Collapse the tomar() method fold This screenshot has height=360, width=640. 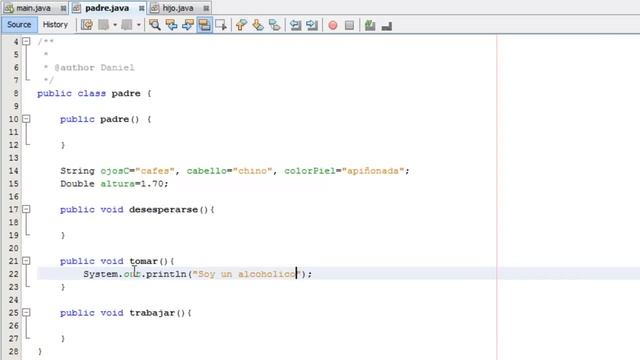(26, 260)
